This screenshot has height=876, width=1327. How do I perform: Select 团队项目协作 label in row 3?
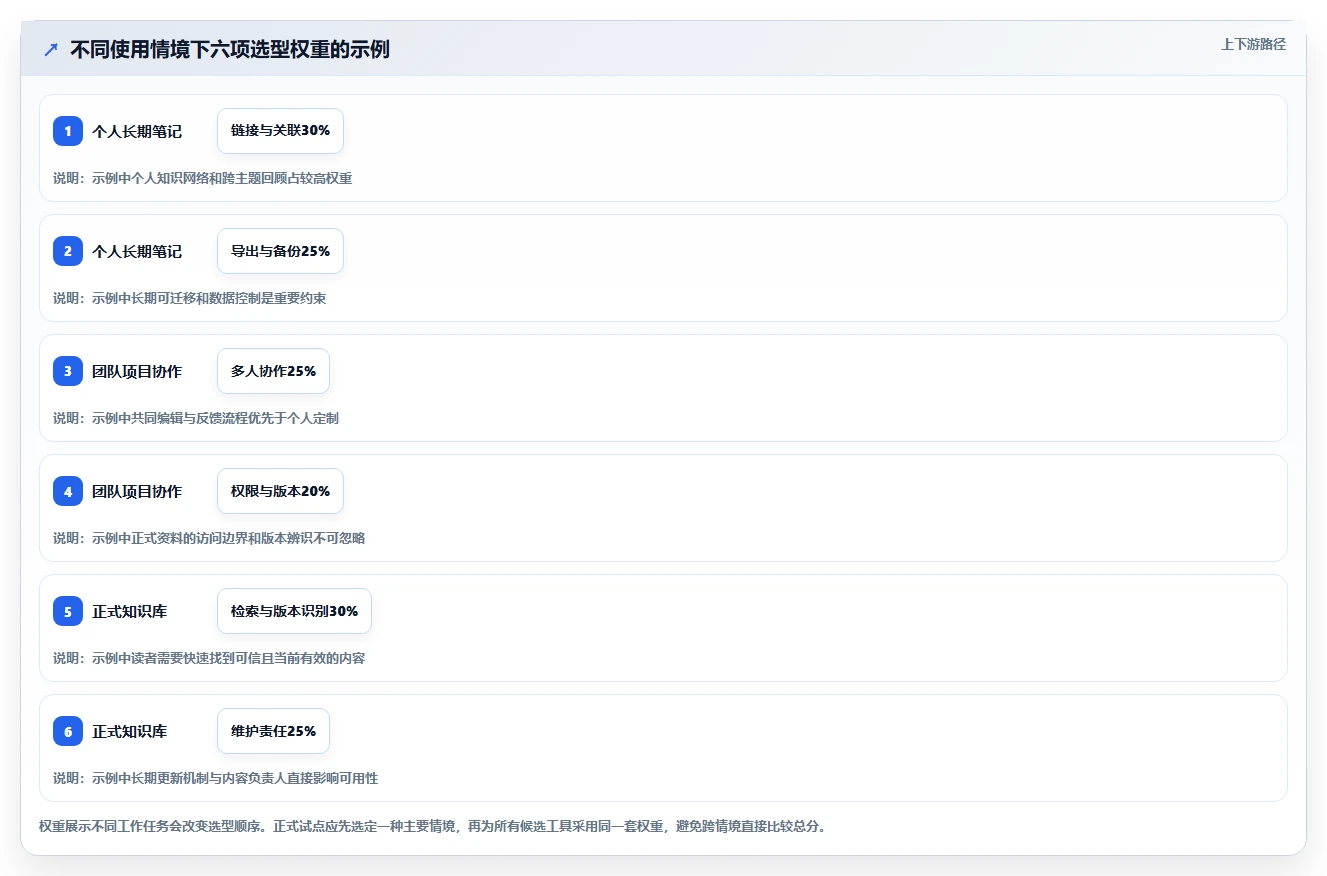click(x=137, y=371)
